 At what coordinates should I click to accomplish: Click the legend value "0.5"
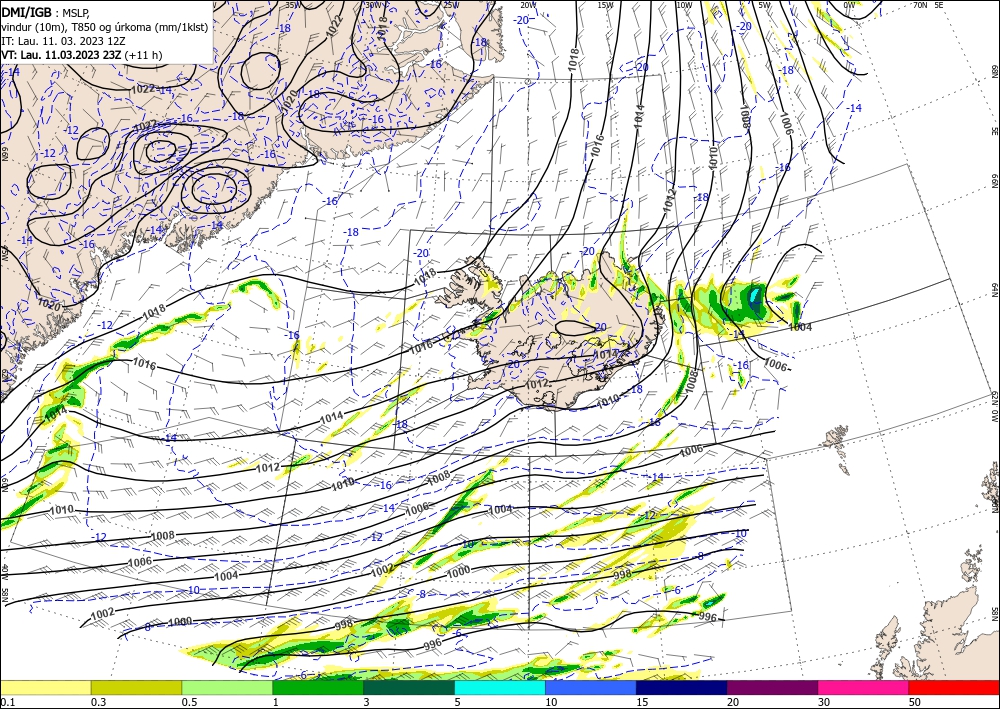coord(189,702)
